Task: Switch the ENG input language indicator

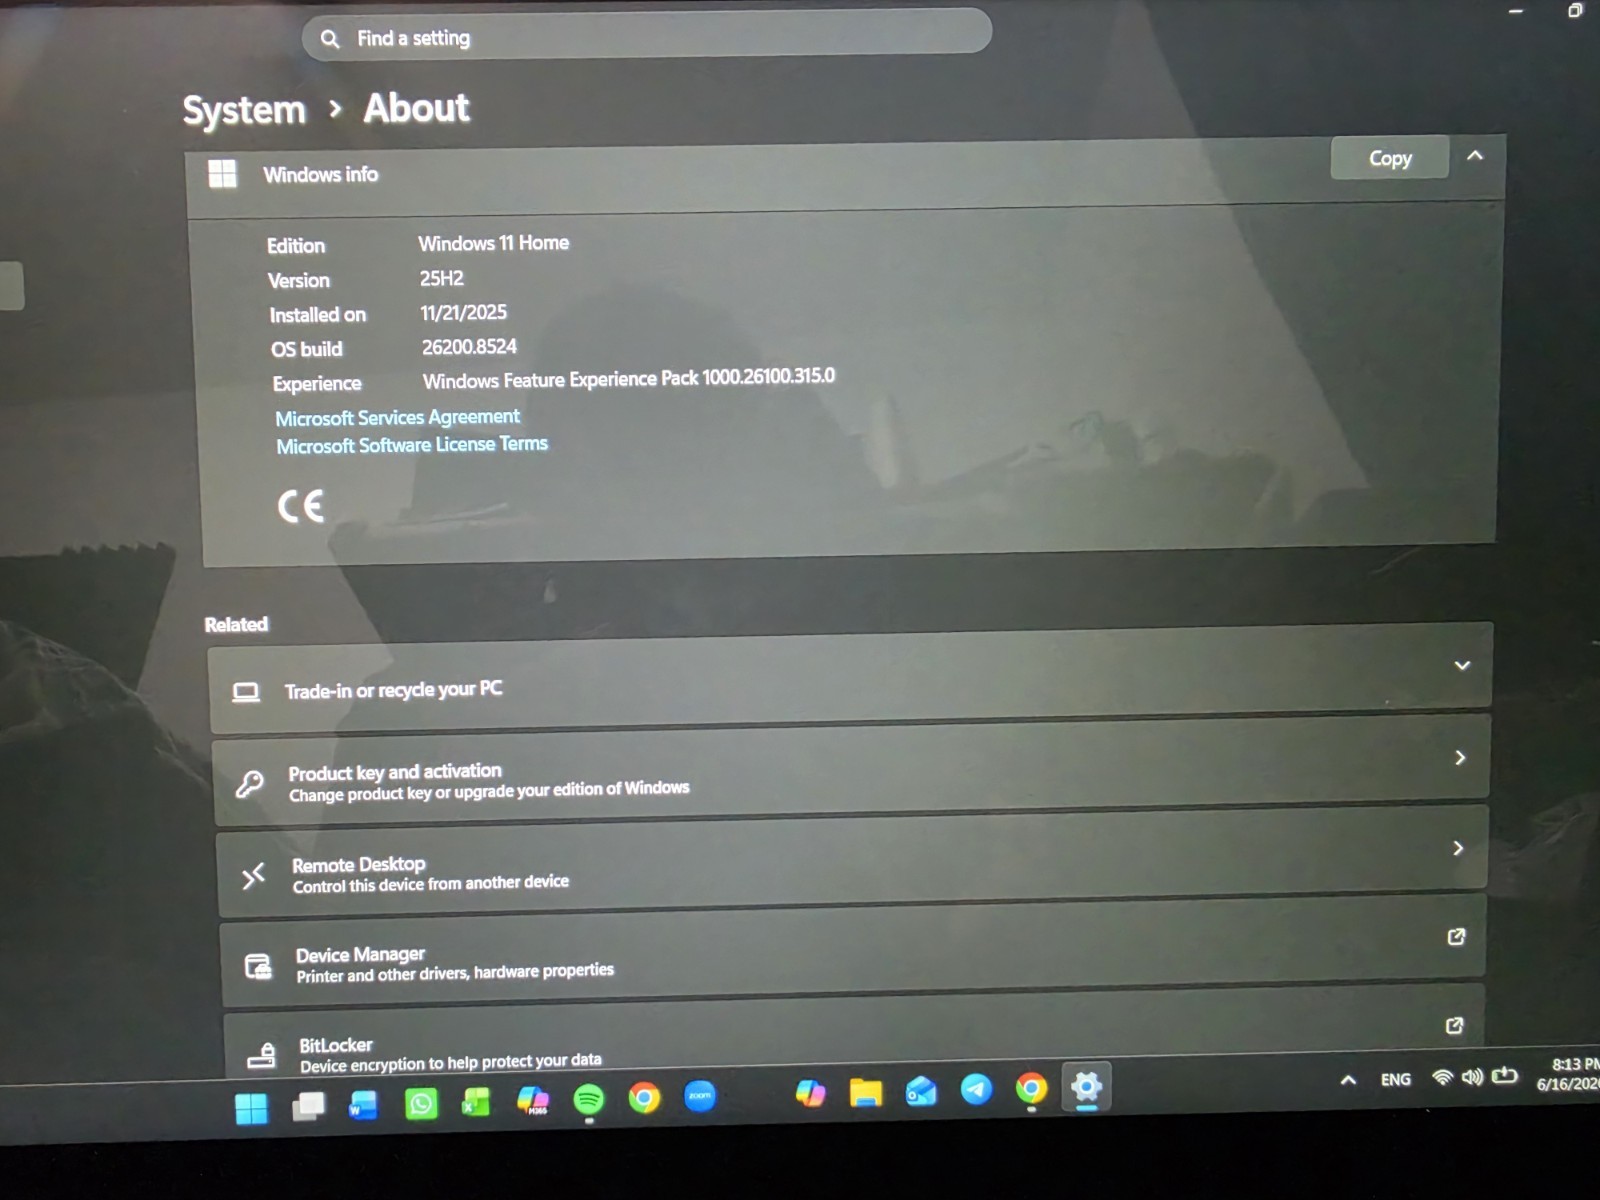Action: tap(1395, 1079)
